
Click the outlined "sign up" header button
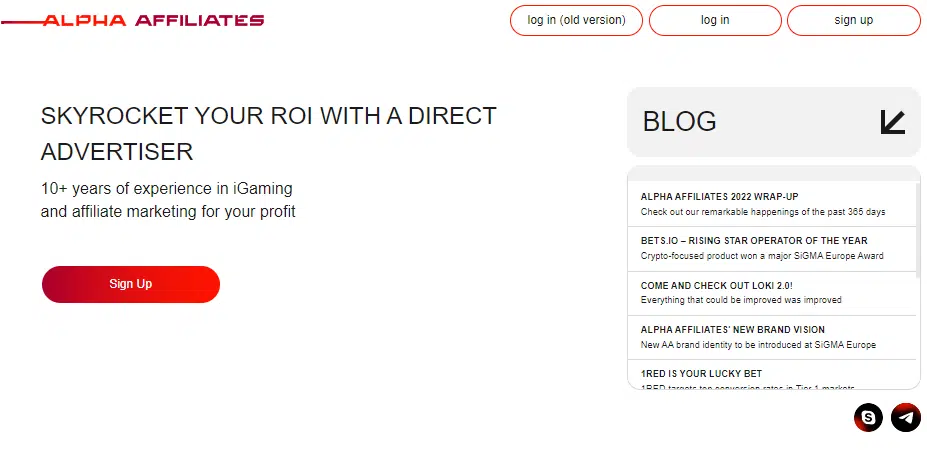pos(853,20)
